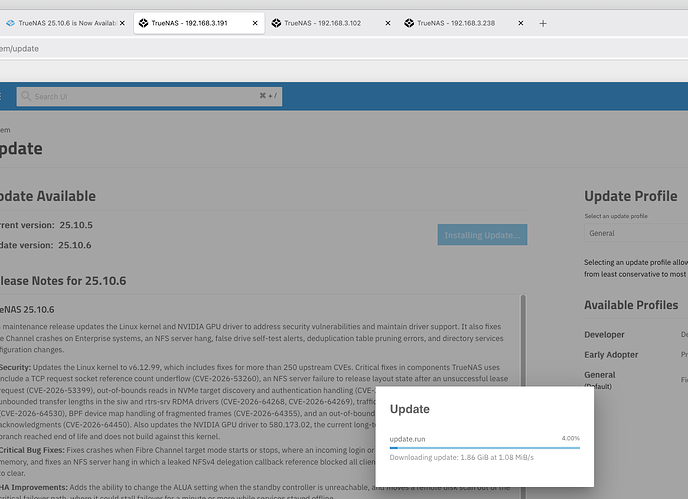Viewport: 688px width, 499px height.
Task: Click the update version 25.10.6 value
Action: (x=75, y=245)
